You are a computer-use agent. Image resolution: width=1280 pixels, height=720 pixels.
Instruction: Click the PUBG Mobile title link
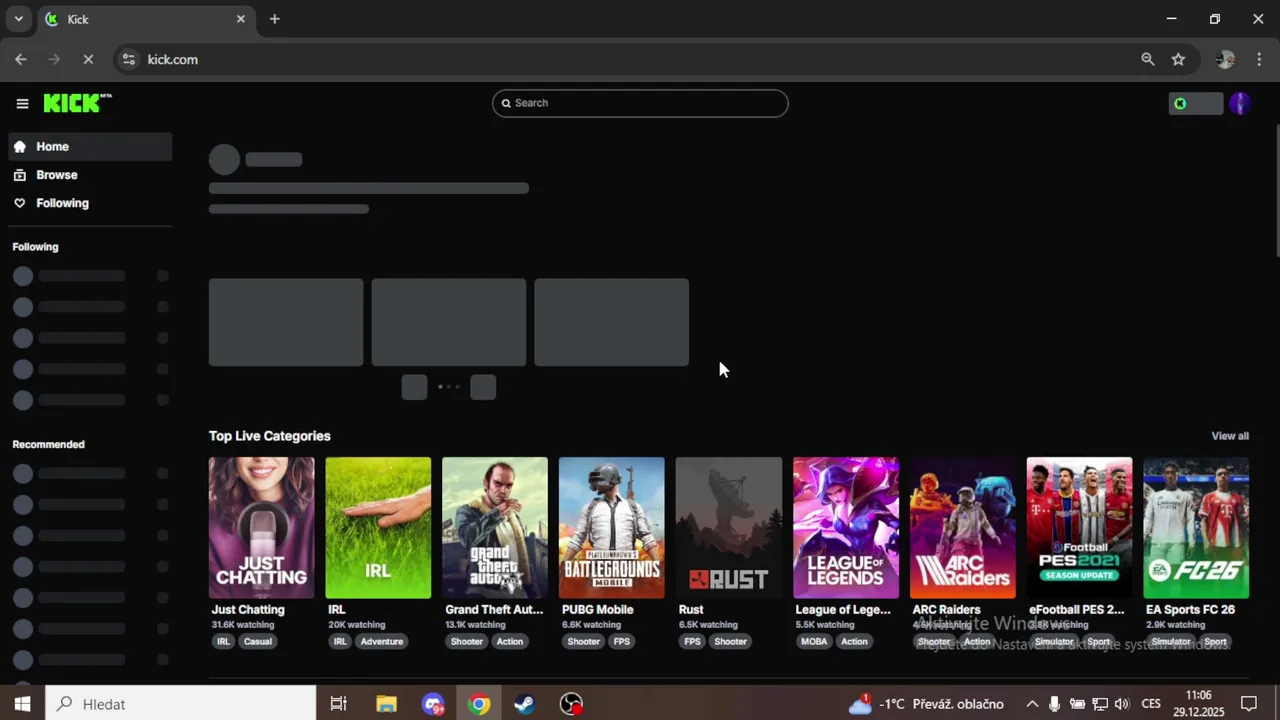pos(598,610)
